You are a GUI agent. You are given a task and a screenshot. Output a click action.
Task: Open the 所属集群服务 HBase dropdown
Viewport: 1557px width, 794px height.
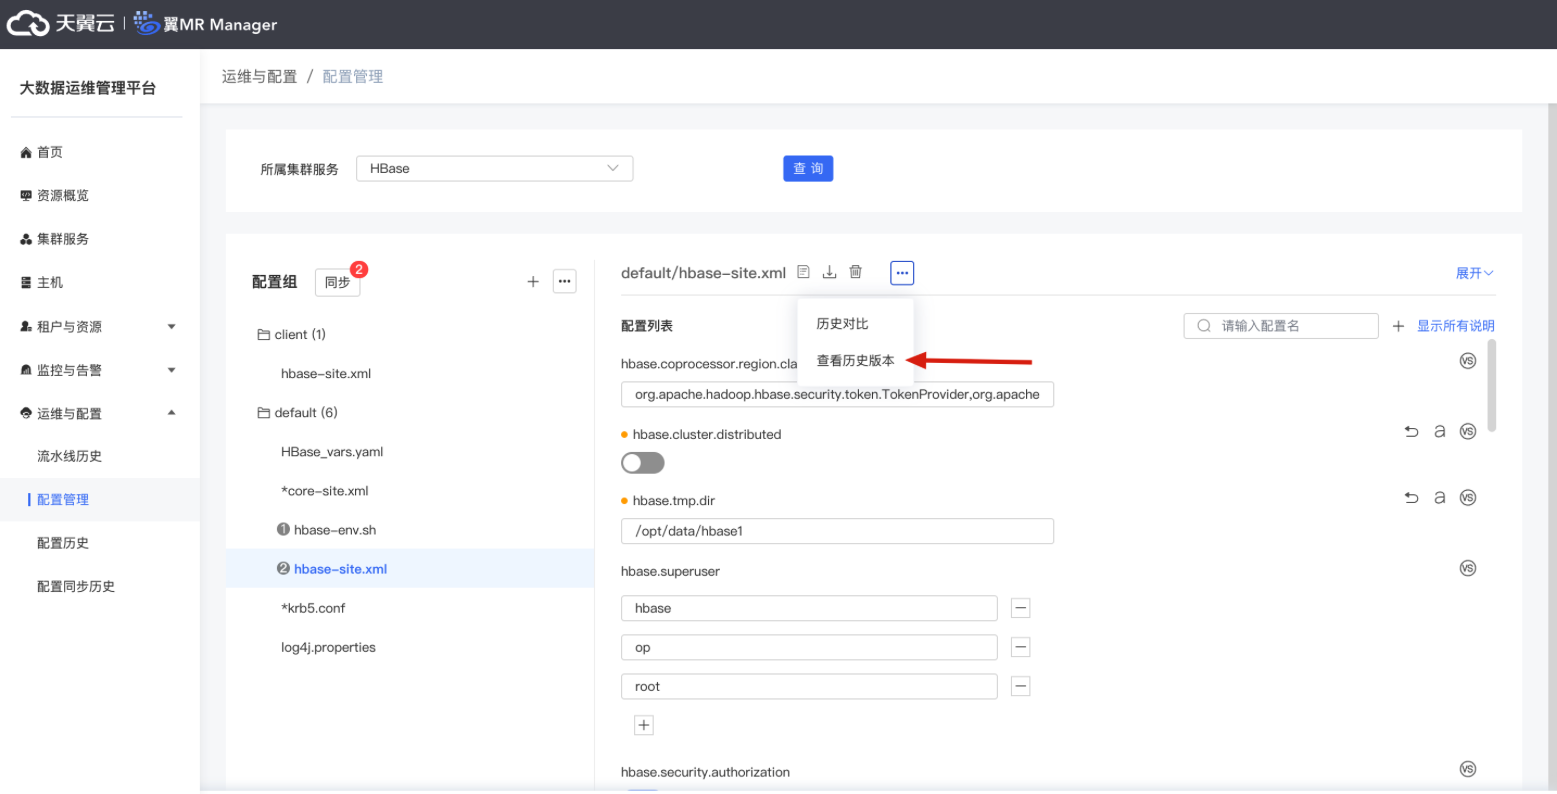pos(494,169)
